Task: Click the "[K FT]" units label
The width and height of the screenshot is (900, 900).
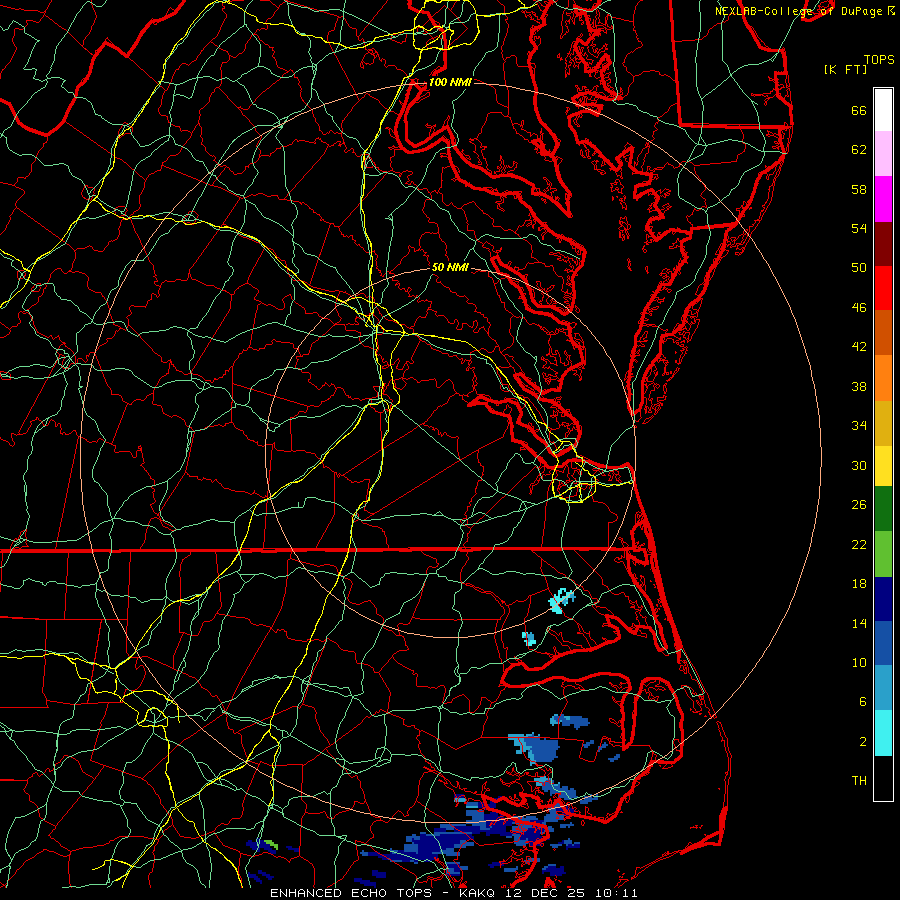Action: [x=845, y=69]
